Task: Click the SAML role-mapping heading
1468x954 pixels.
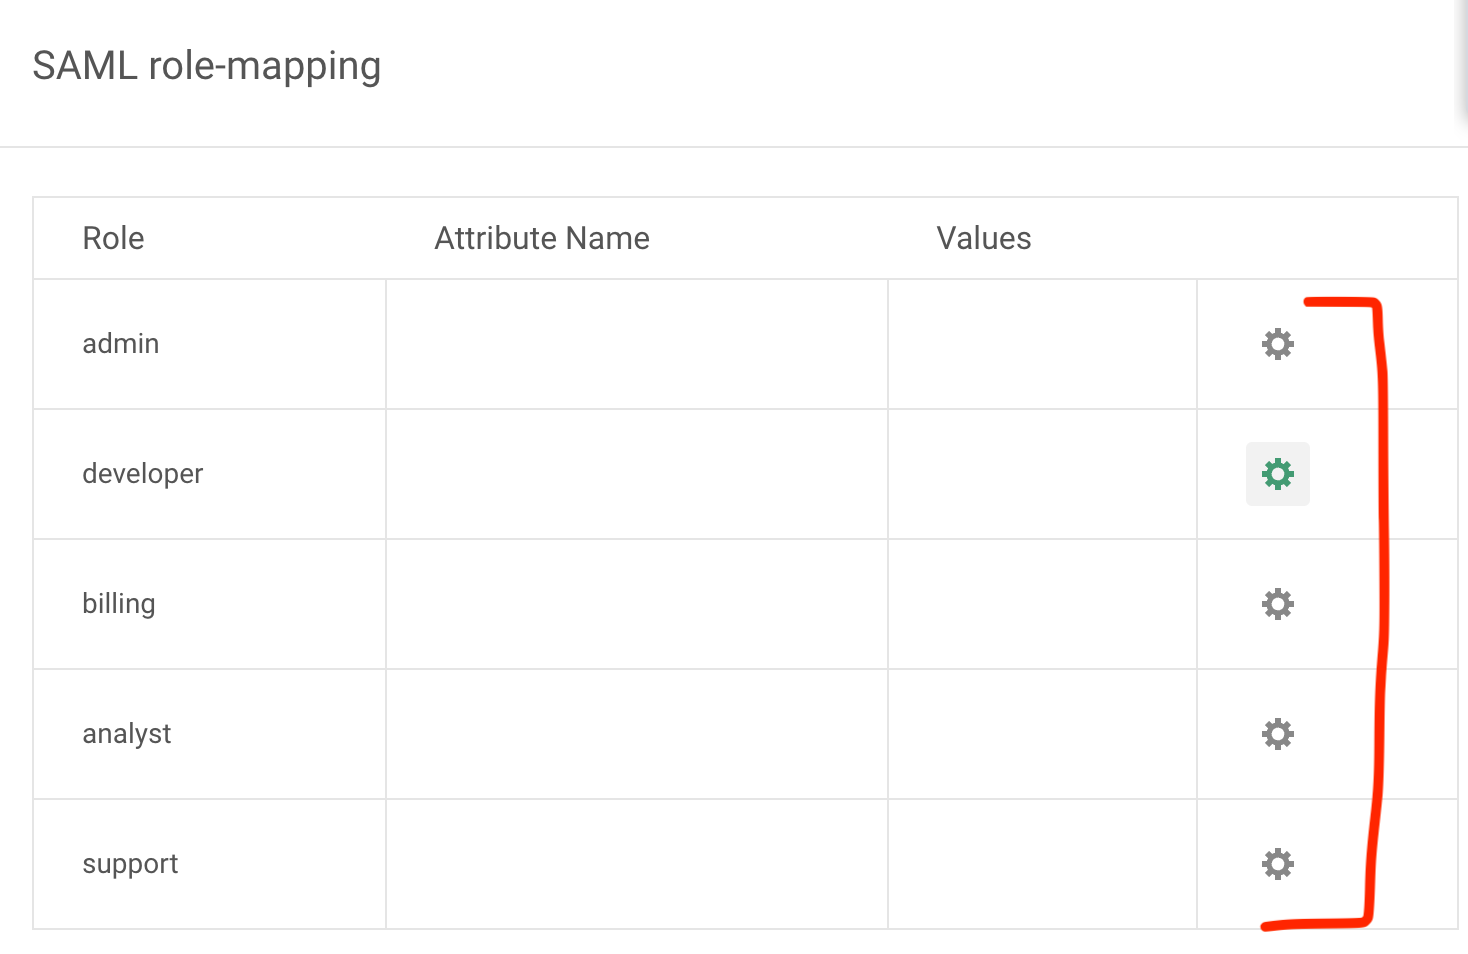Action: pyautogui.click(x=207, y=67)
